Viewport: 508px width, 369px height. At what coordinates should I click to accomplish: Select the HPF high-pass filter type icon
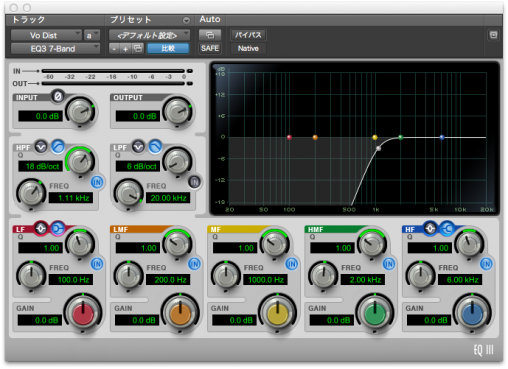point(58,147)
